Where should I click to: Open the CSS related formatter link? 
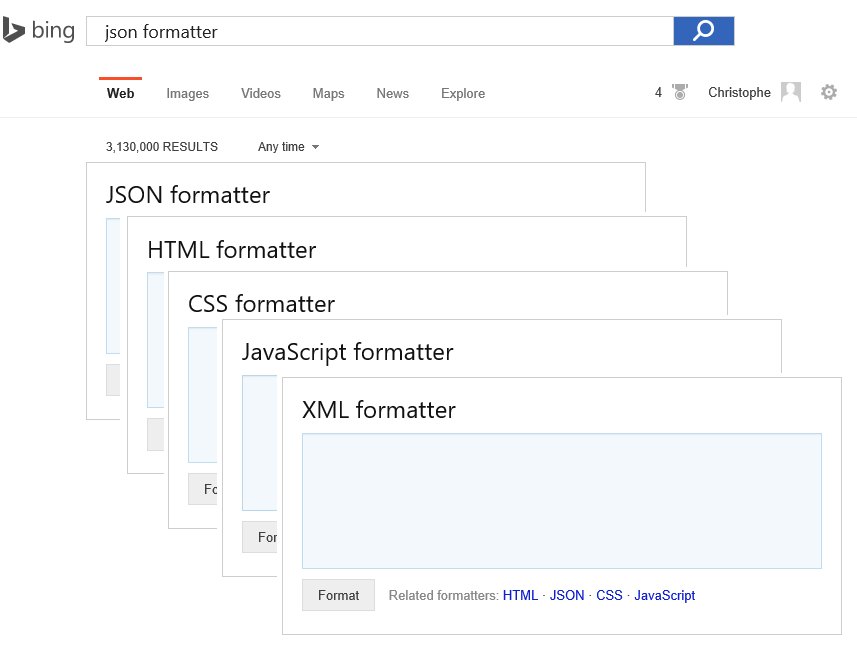[x=609, y=595]
